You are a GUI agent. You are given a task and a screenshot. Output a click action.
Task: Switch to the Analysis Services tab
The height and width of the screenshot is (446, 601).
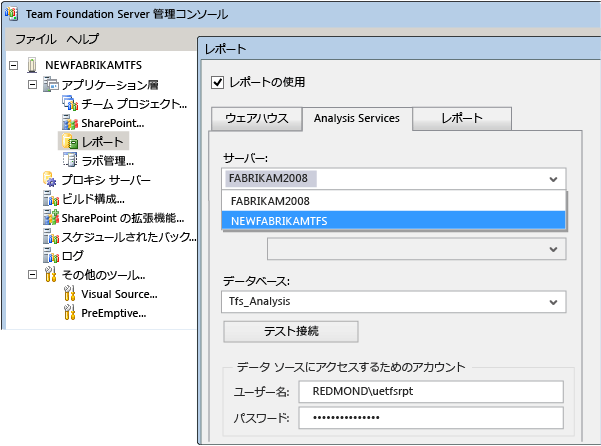[x=357, y=118]
